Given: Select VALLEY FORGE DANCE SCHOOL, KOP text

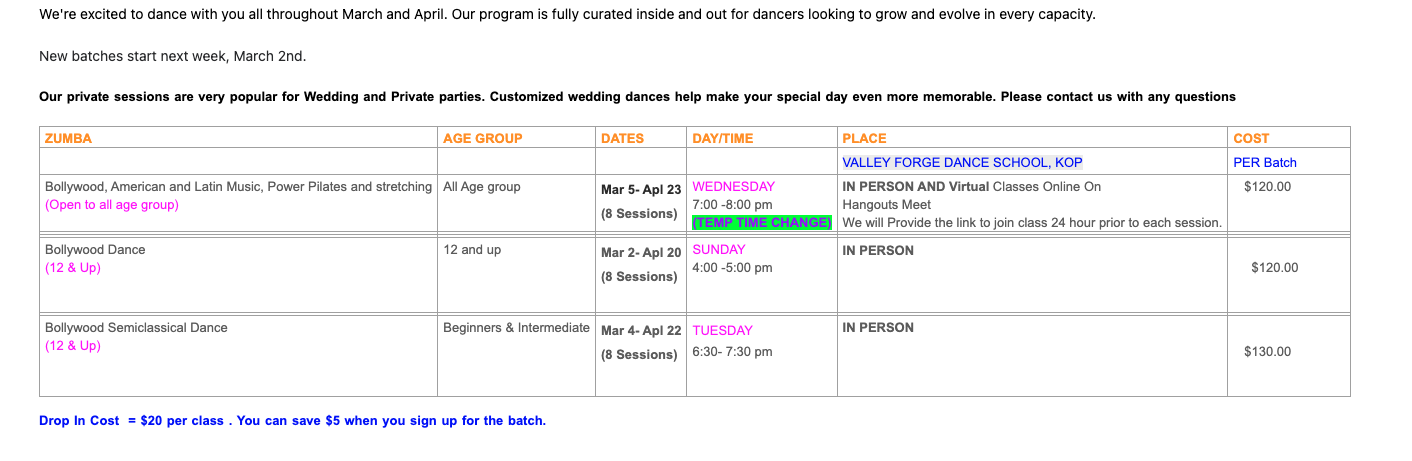Looking at the screenshot, I should (962, 162).
